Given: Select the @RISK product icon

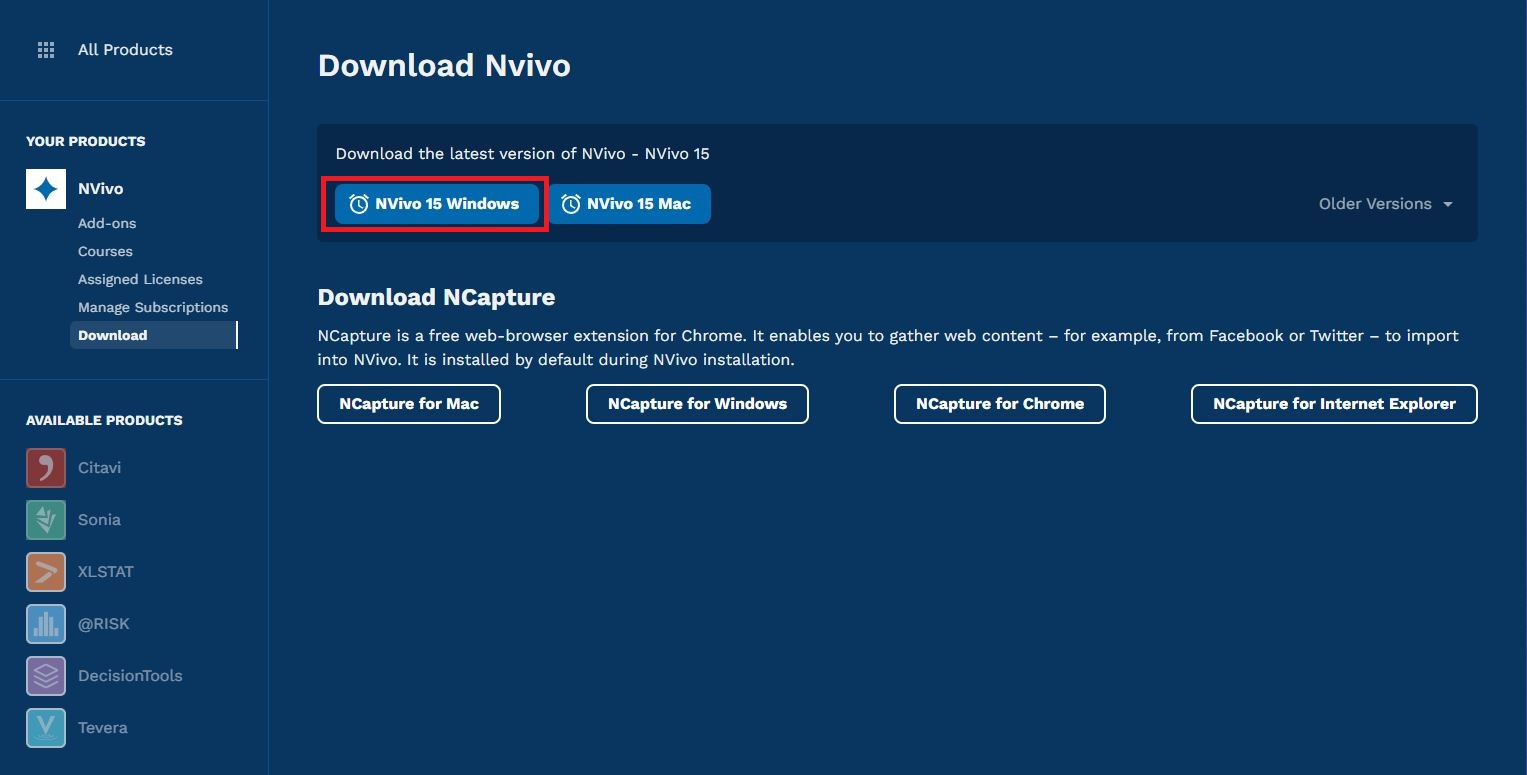Looking at the screenshot, I should pos(46,624).
